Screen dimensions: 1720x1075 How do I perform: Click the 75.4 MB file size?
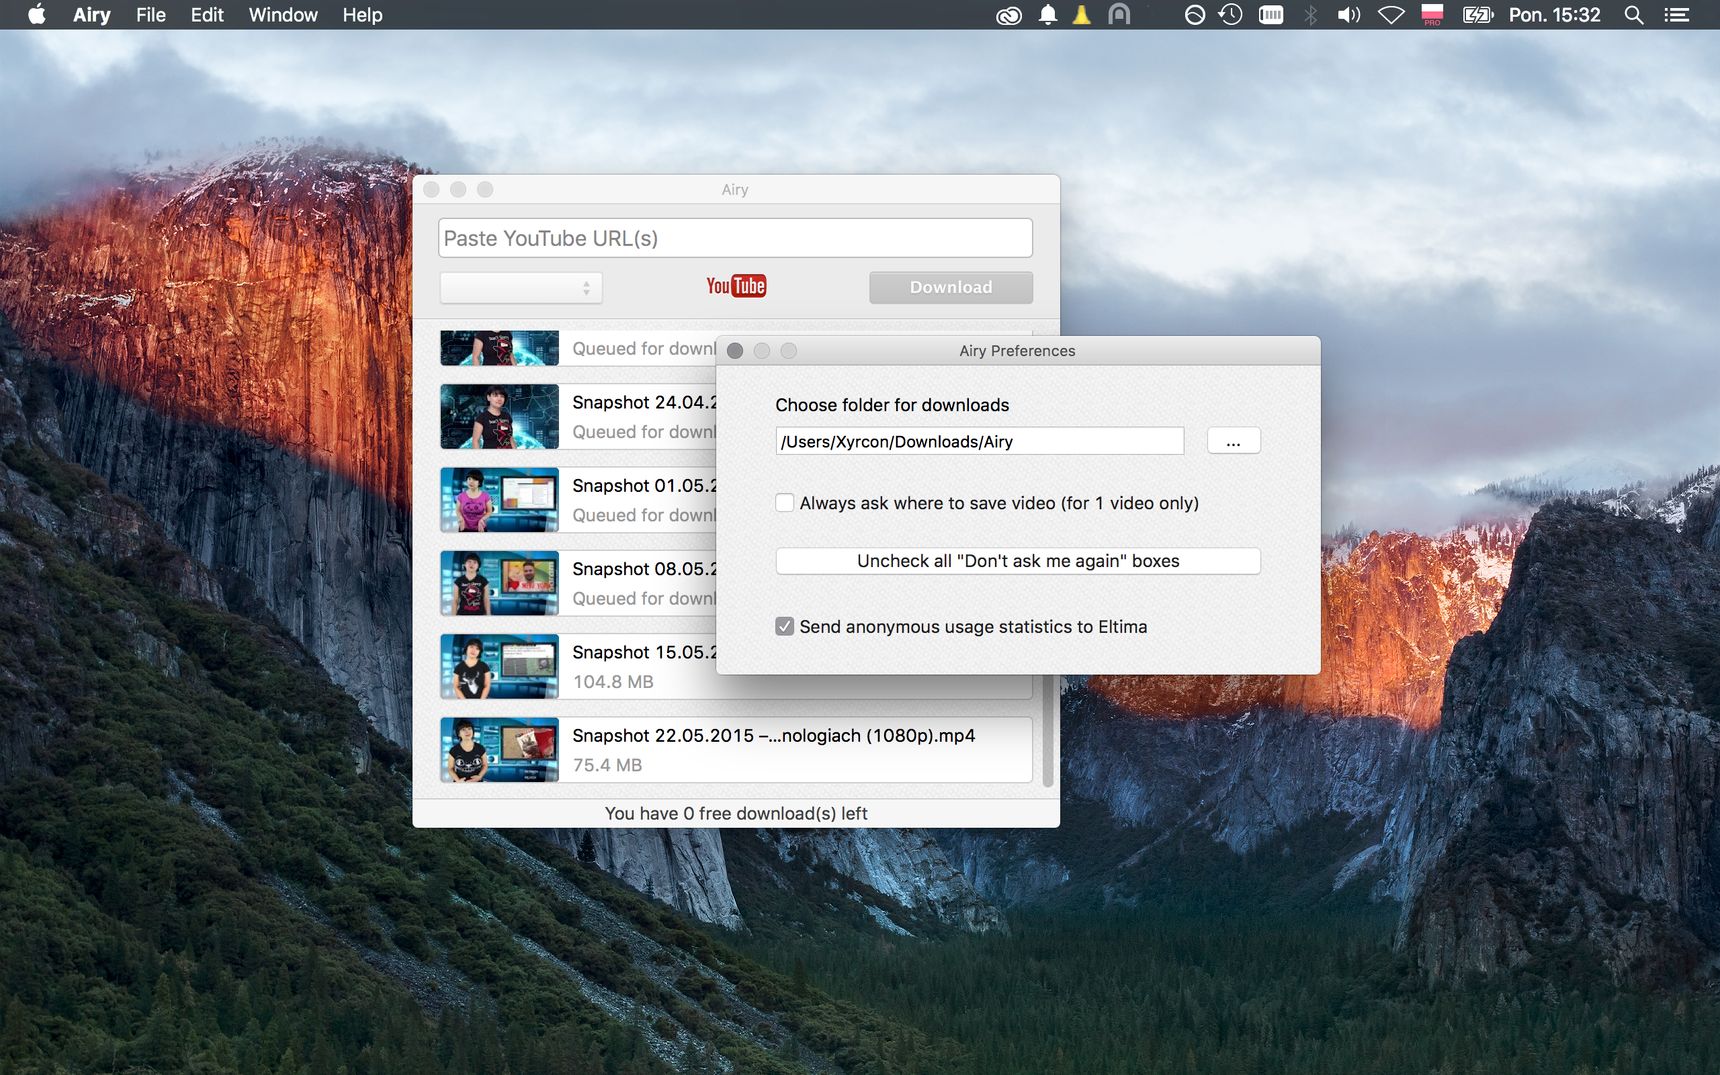coord(607,765)
